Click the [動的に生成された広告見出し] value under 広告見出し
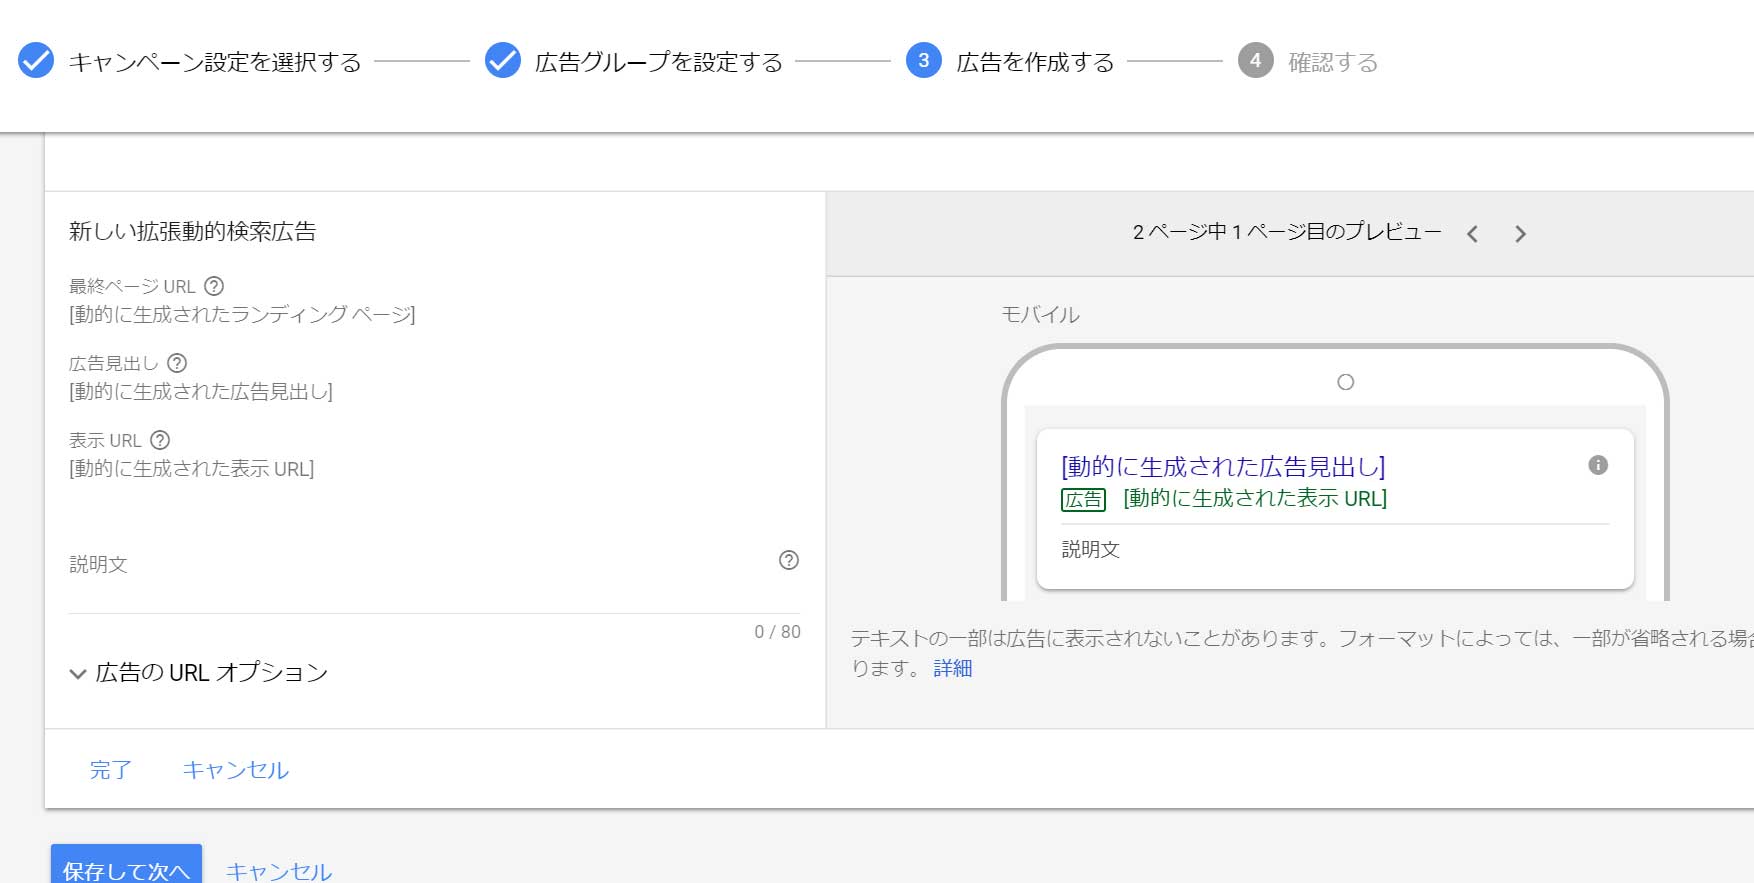1754x883 pixels. 200,392
